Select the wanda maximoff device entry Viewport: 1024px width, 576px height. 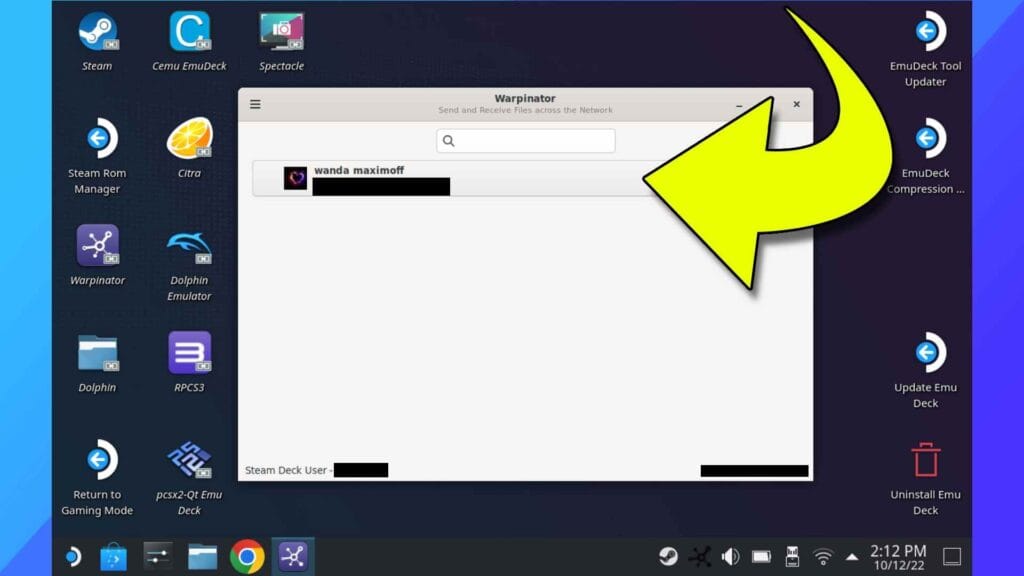450,178
